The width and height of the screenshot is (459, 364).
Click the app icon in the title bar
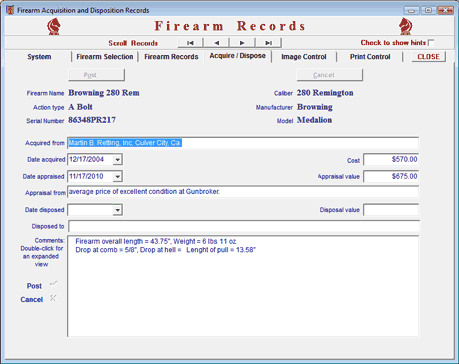click(x=10, y=10)
